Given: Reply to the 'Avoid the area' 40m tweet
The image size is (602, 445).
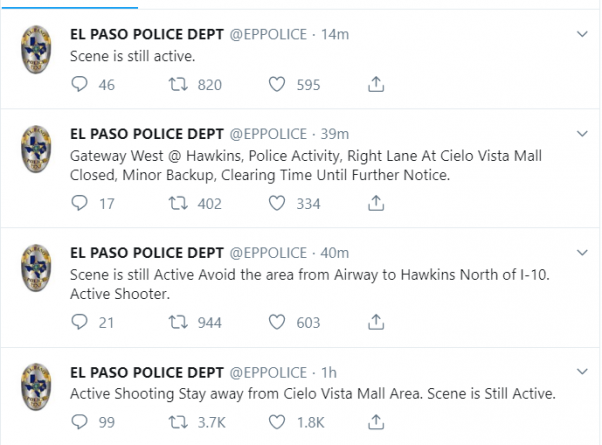Looking at the screenshot, I should click(80, 322).
